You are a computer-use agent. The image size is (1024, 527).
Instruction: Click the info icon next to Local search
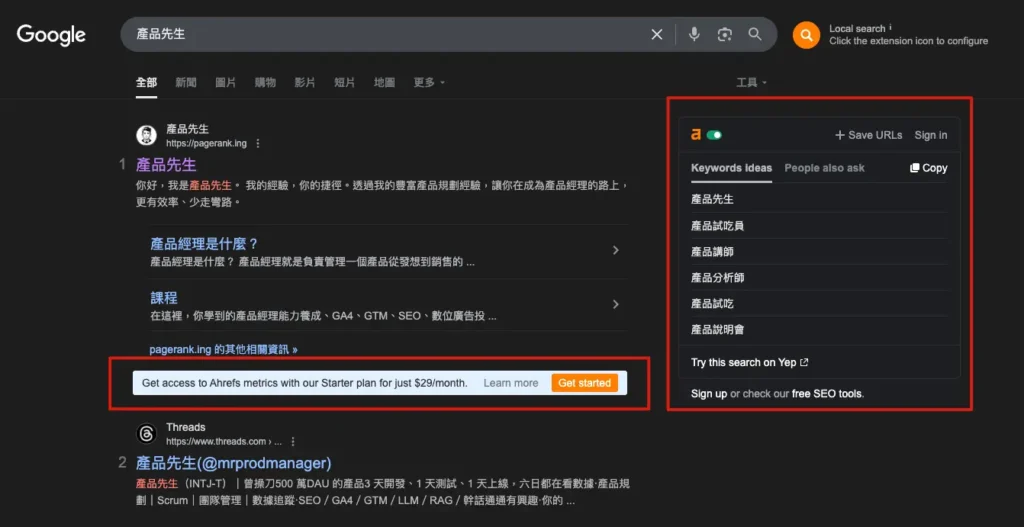click(x=891, y=27)
